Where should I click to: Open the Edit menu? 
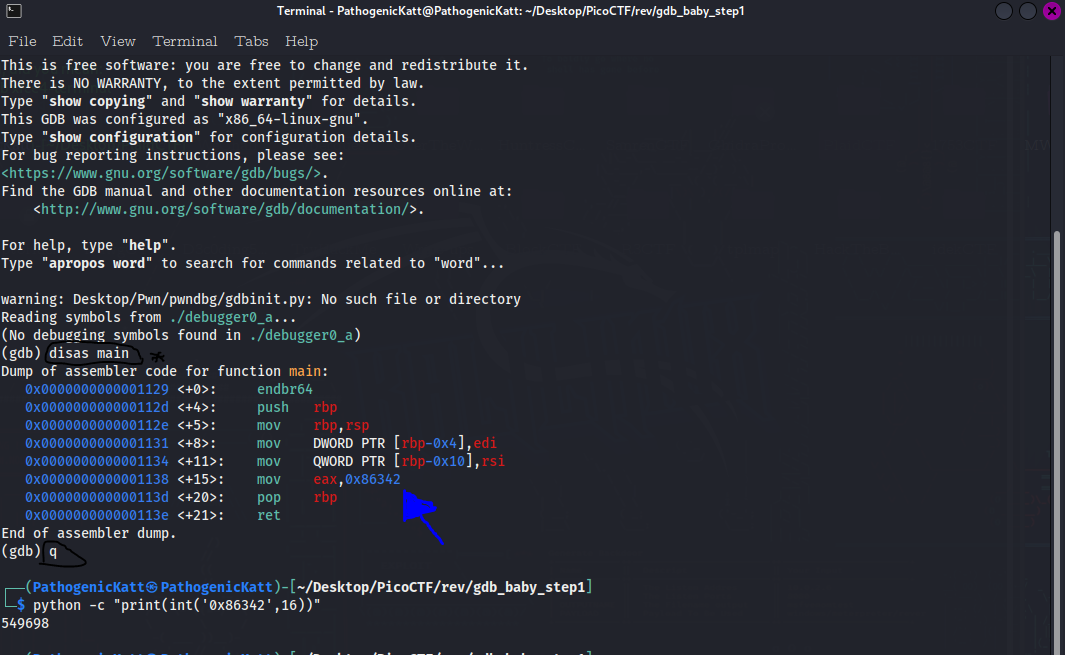pyautogui.click(x=68, y=41)
